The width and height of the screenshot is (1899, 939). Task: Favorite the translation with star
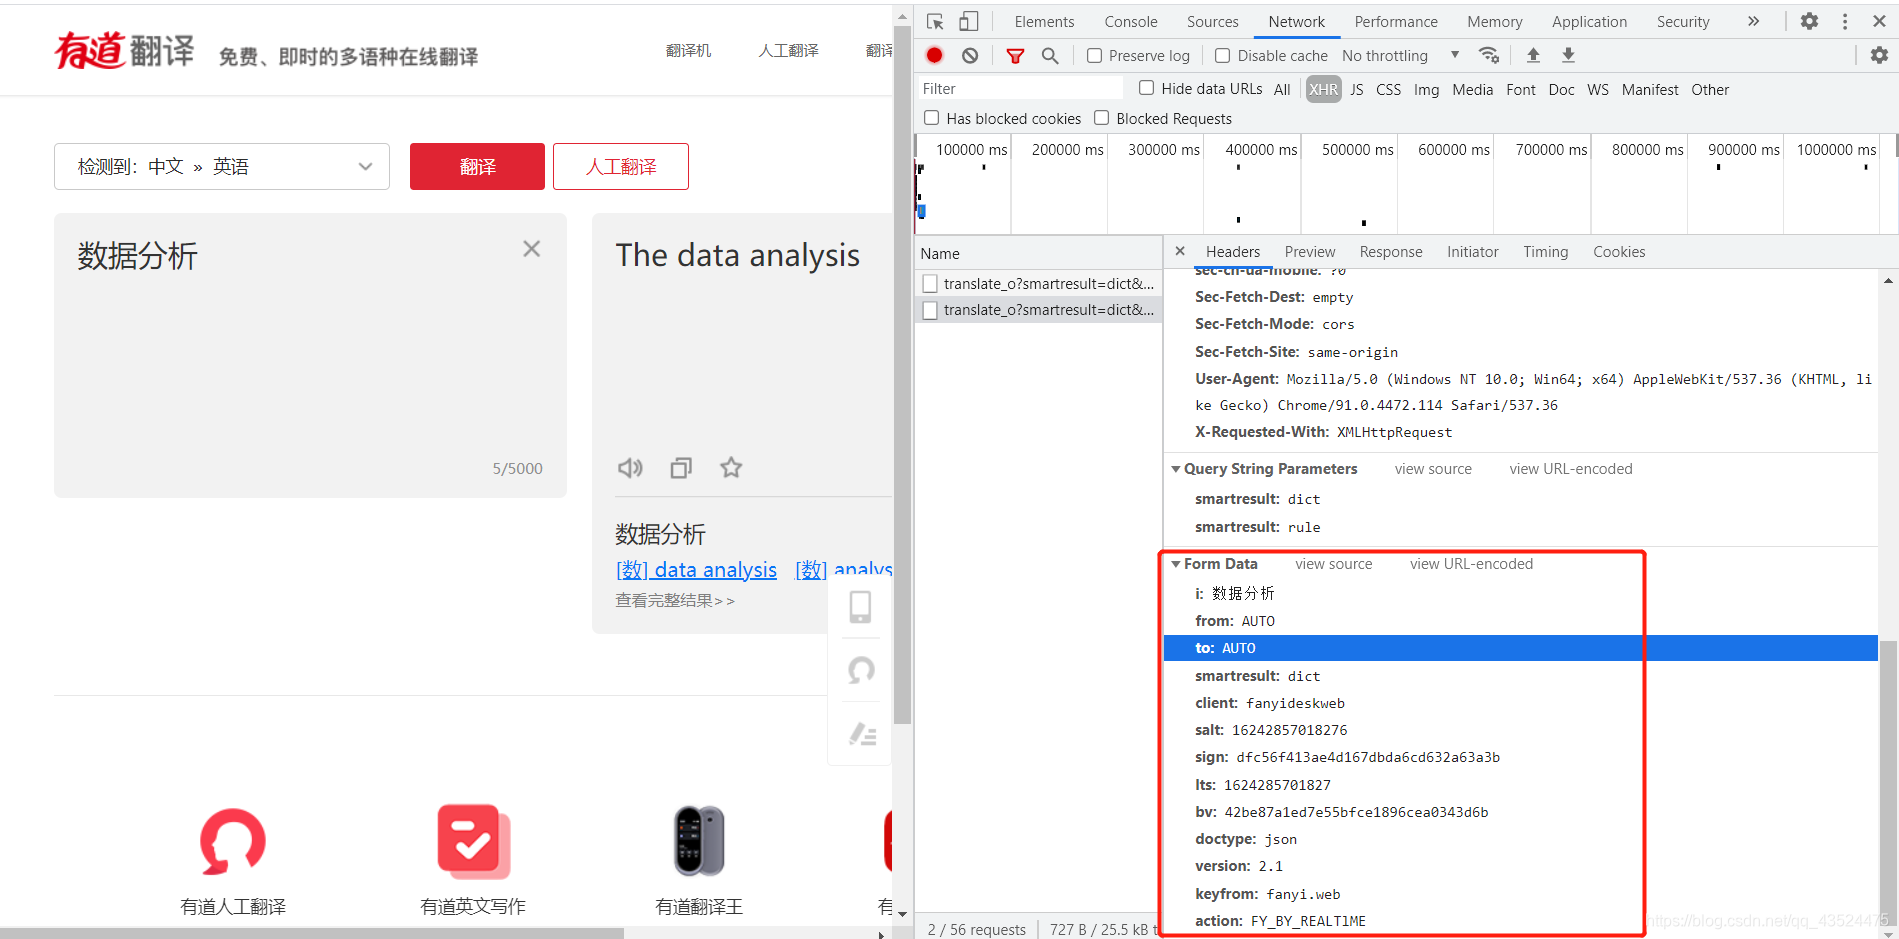pos(731,467)
